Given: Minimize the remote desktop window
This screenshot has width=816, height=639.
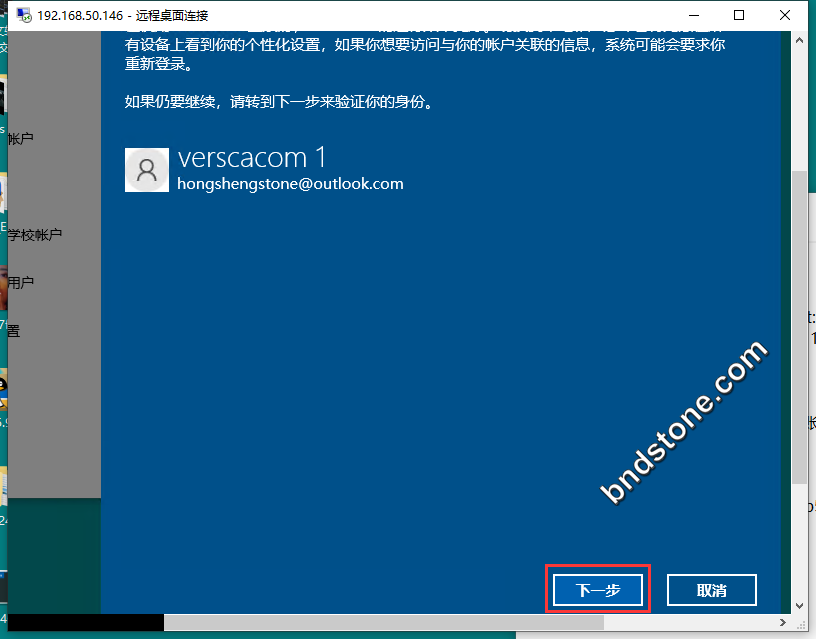Looking at the screenshot, I should [692, 15].
